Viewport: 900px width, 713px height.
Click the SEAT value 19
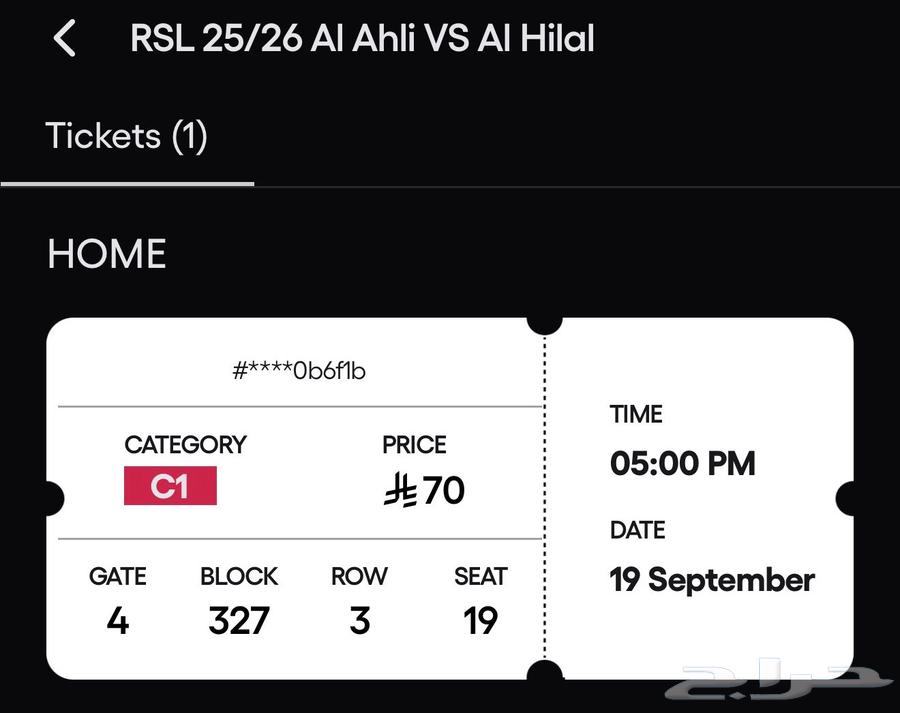click(481, 621)
